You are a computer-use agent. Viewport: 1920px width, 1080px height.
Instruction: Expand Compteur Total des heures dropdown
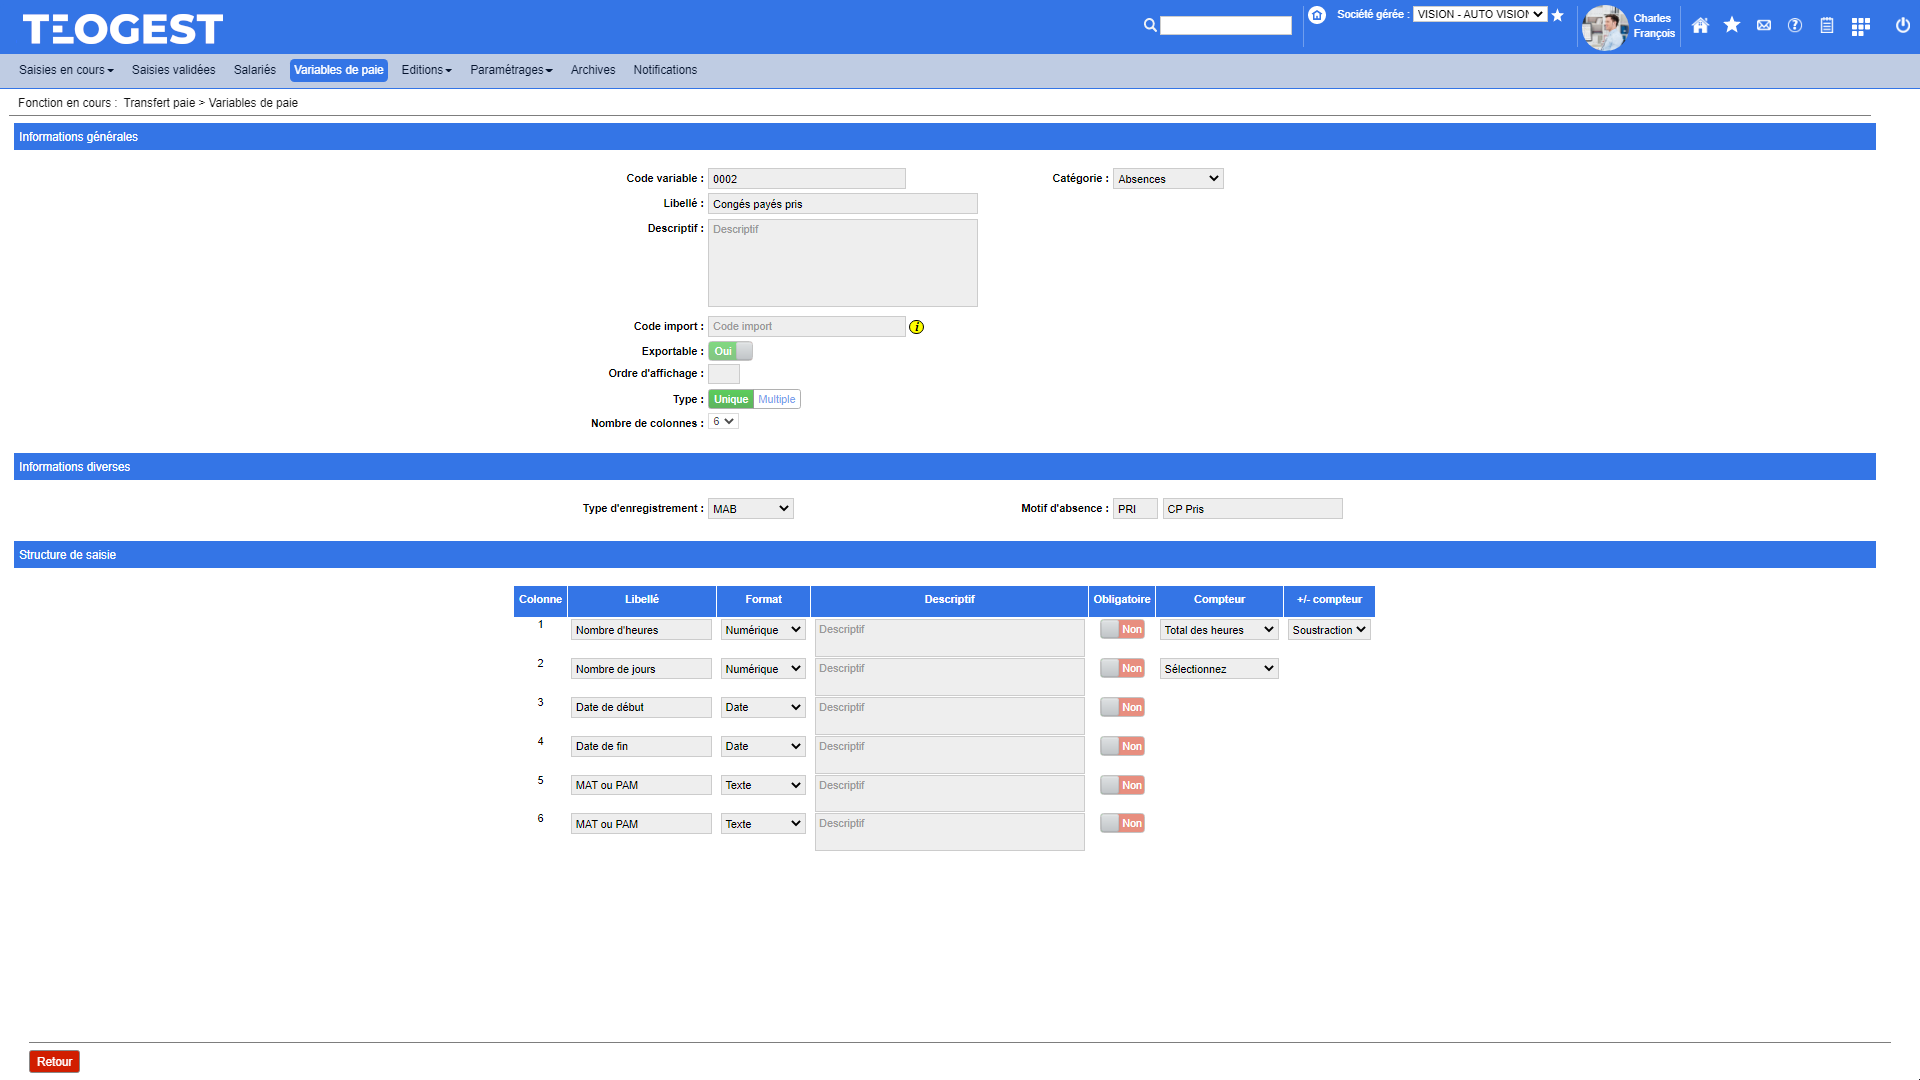tap(1219, 630)
